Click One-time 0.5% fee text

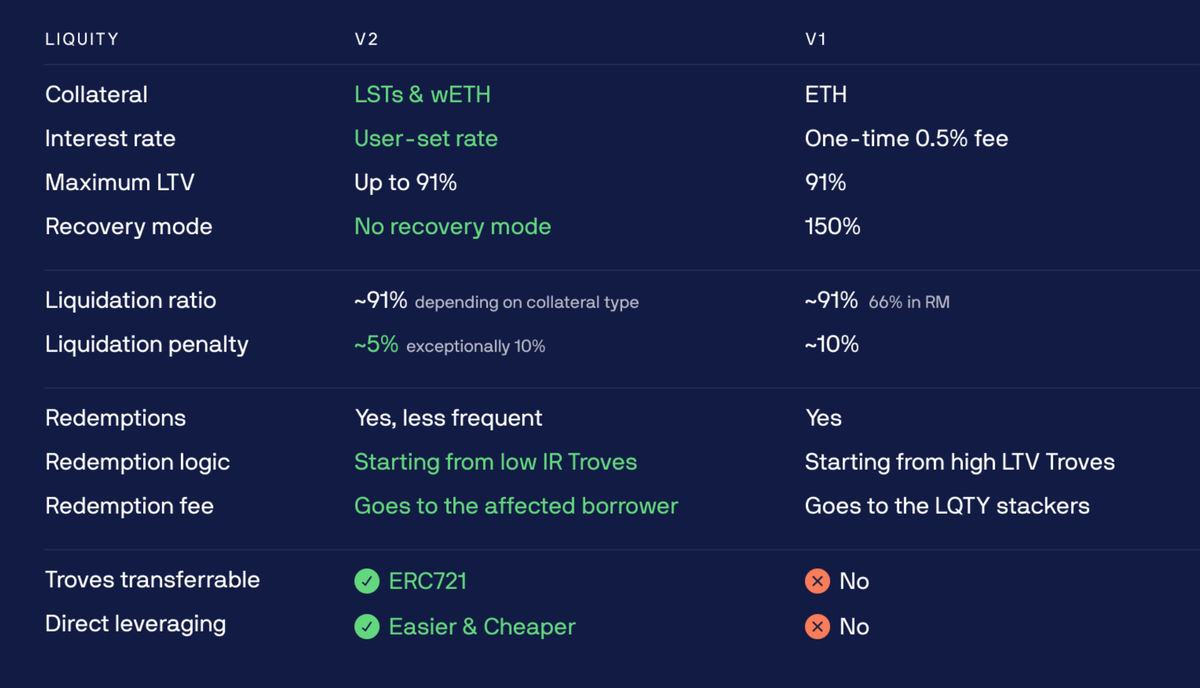(x=906, y=139)
